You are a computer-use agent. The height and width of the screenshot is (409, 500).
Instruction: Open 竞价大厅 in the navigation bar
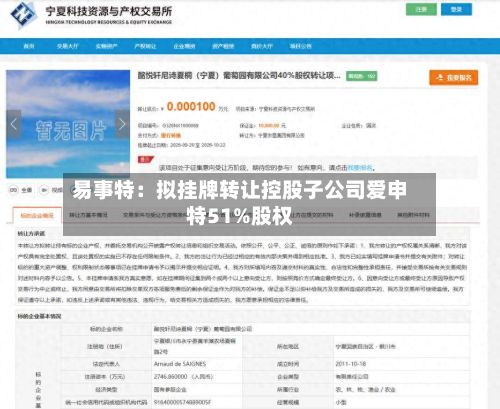point(262,46)
